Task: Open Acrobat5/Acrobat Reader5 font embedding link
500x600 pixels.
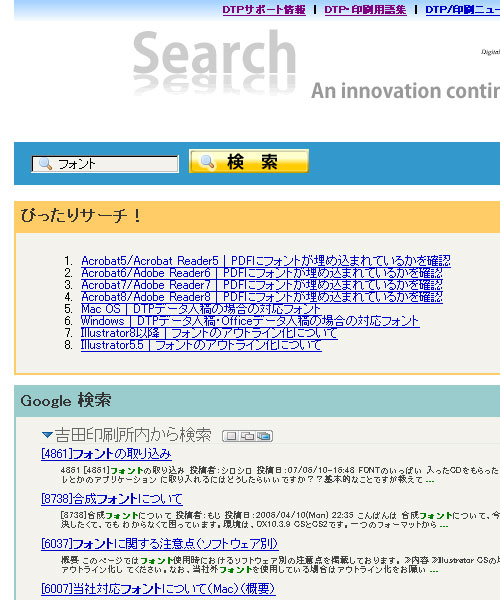Action: (x=266, y=261)
